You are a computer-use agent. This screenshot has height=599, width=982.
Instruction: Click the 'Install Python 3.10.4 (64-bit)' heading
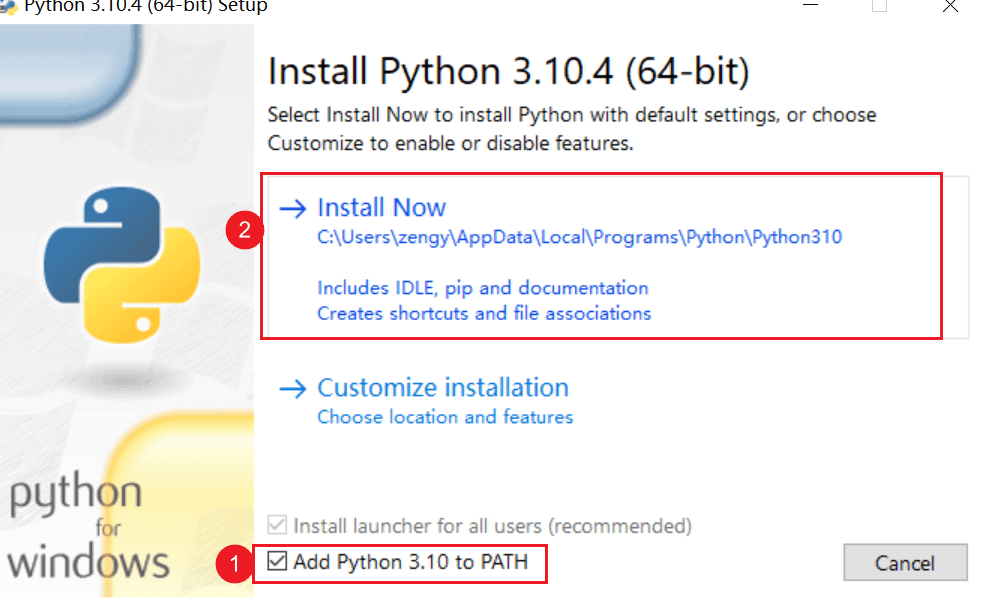(509, 72)
